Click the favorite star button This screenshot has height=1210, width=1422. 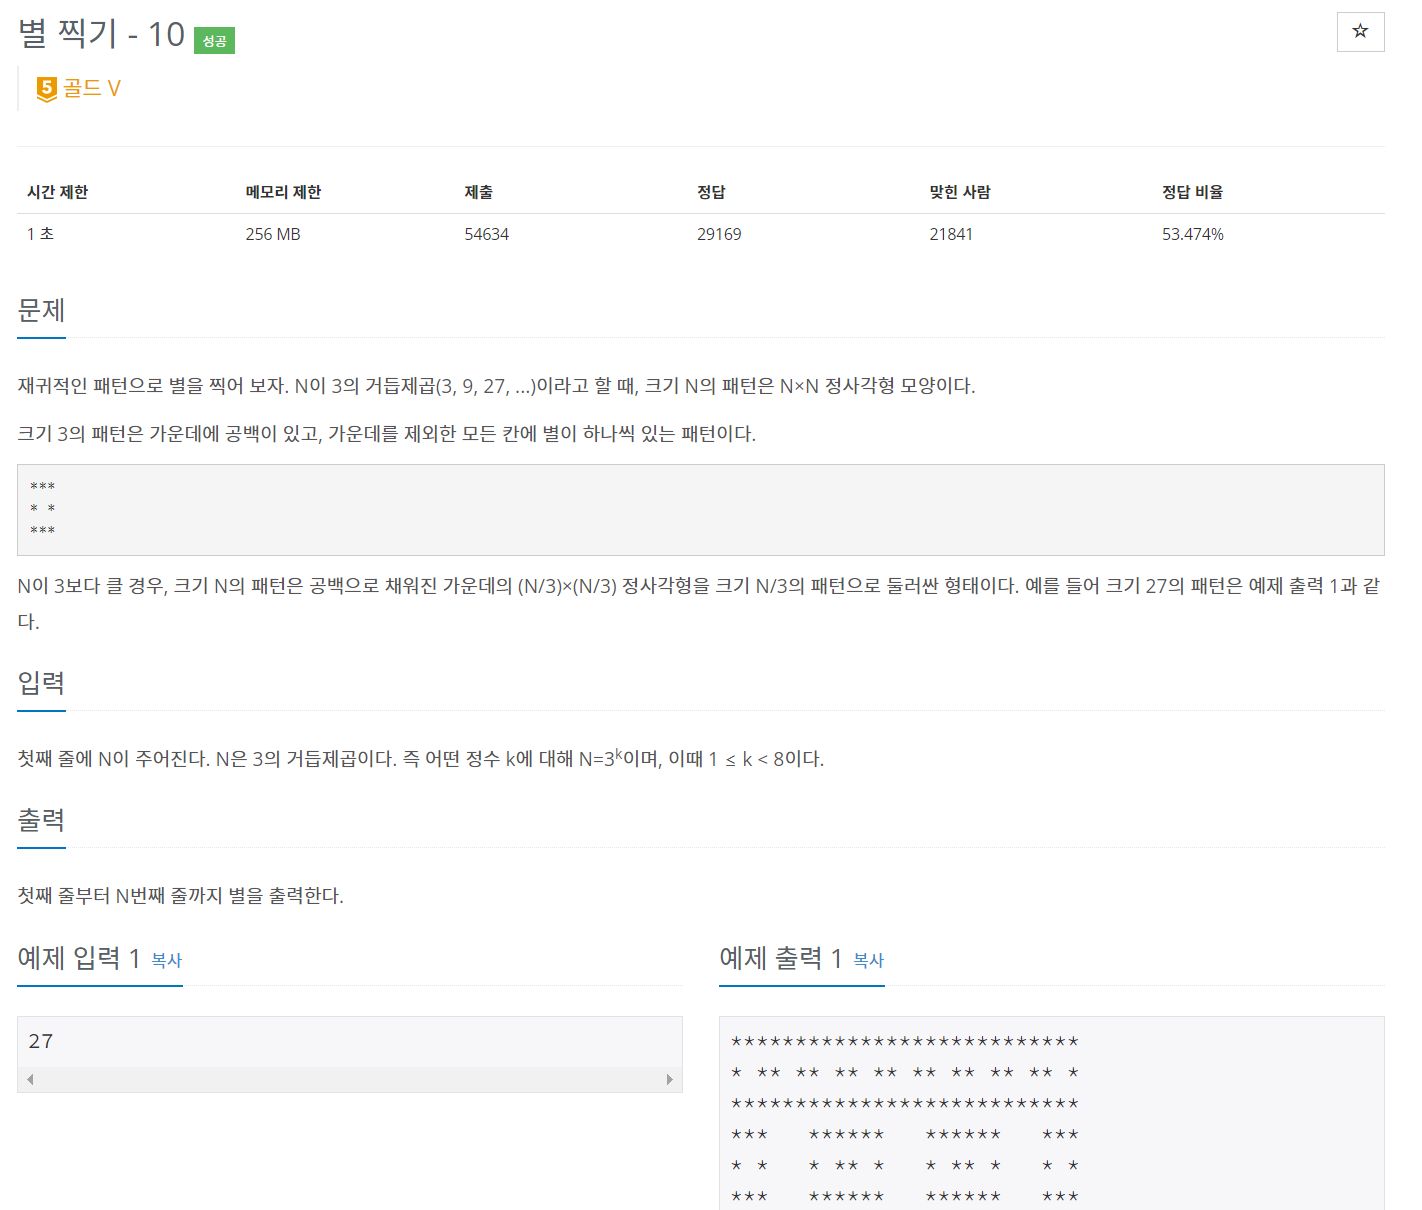point(1360,32)
